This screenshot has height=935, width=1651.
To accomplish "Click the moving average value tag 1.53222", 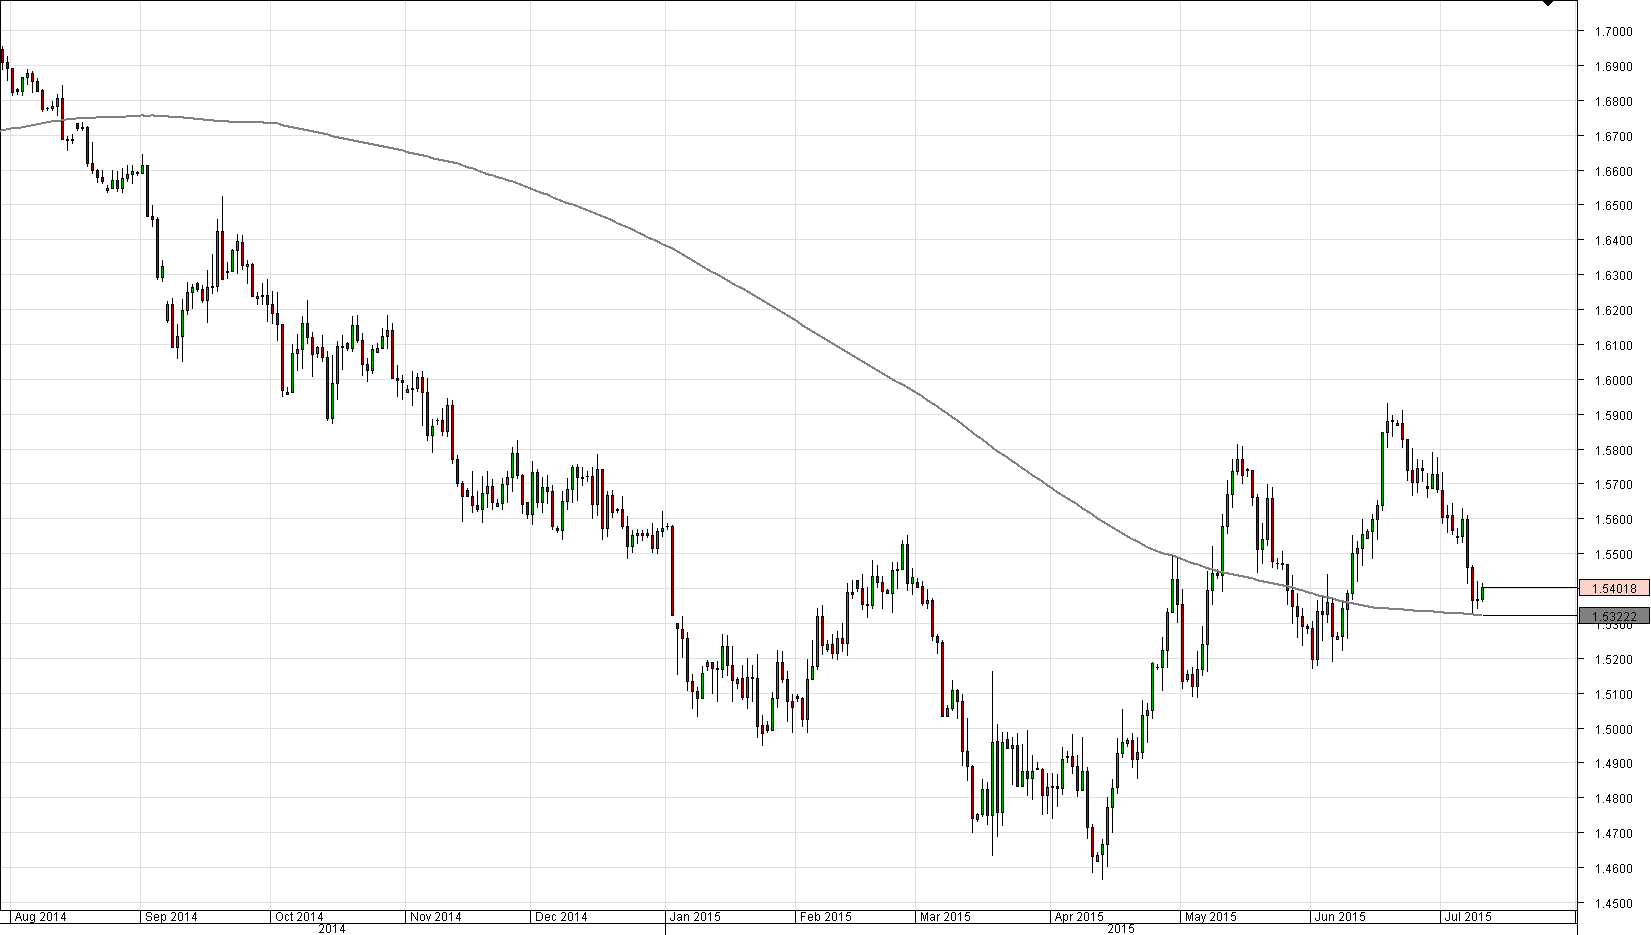I will [1613, 616].
